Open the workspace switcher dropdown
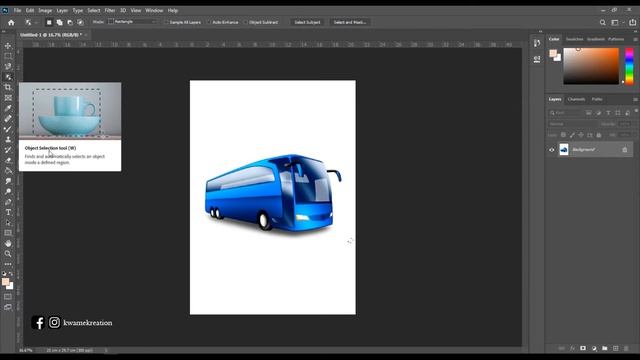 617,22
